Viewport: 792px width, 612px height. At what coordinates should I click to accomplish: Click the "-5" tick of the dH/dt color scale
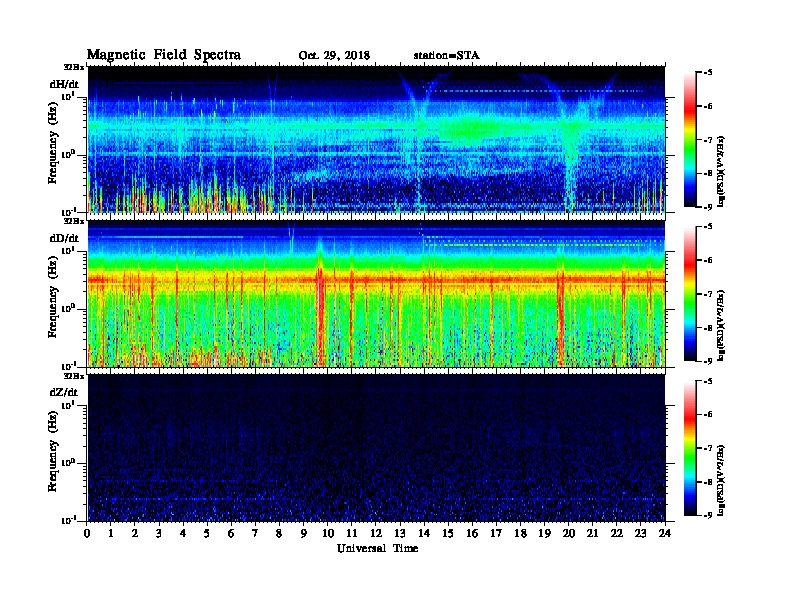coord(708,73)
